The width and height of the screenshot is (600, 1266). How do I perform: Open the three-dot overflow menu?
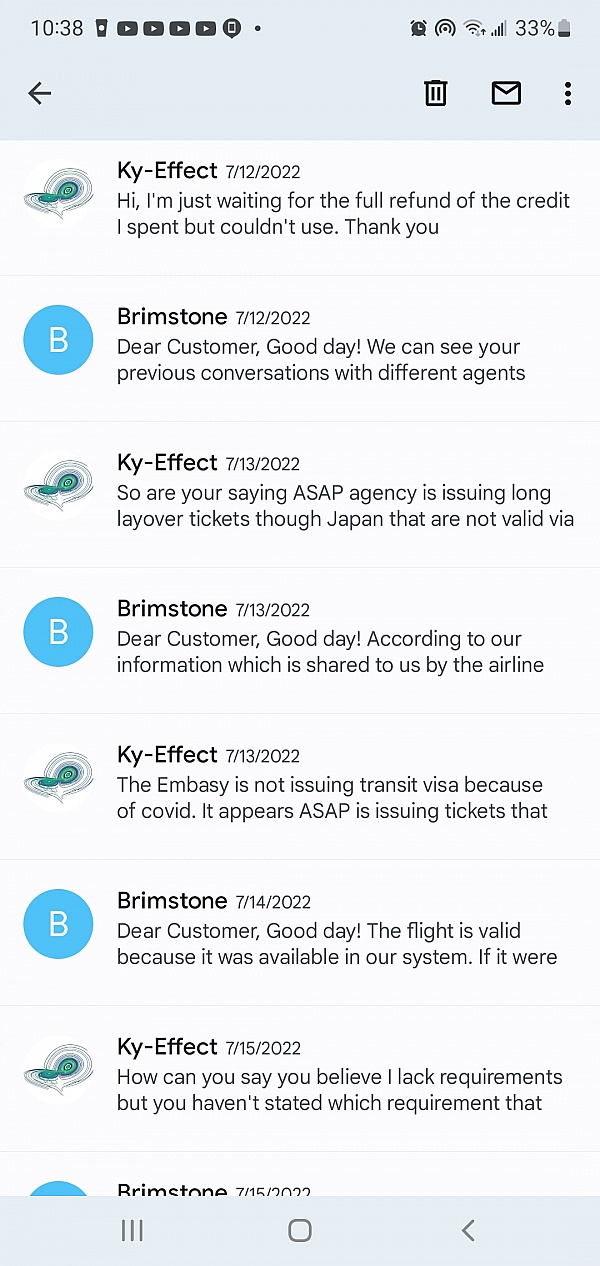567,93
